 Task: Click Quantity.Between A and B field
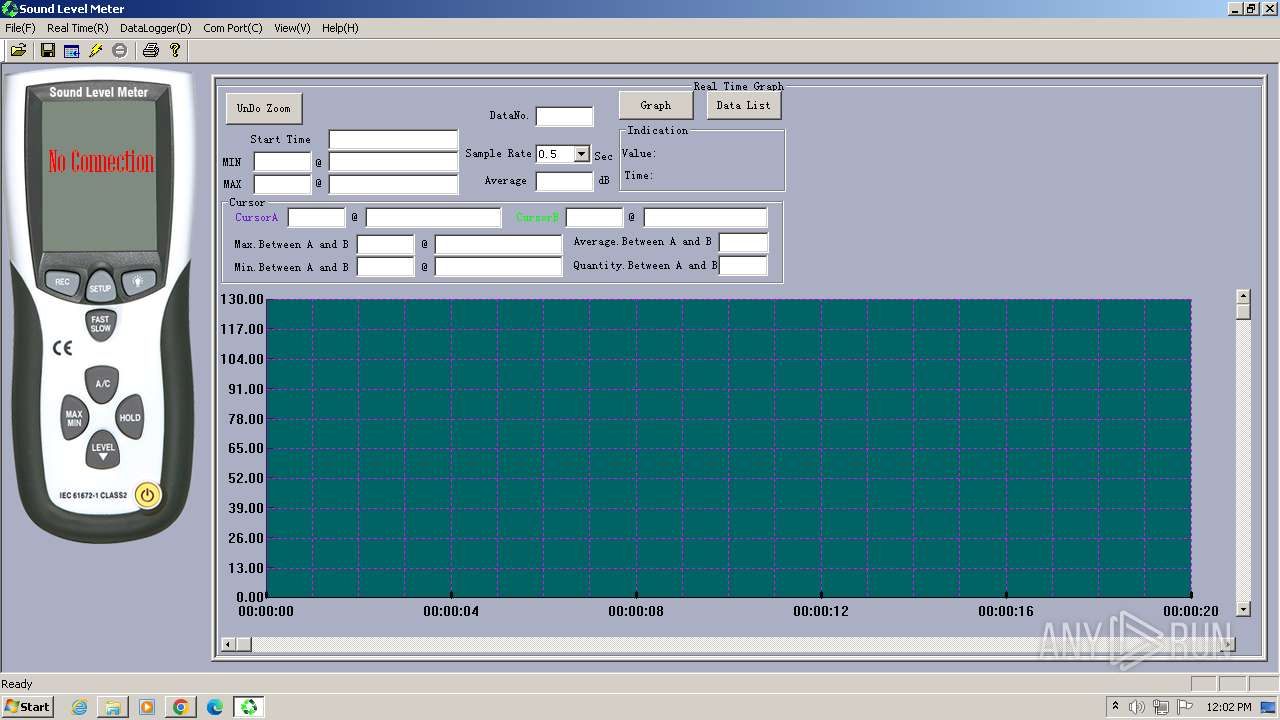pos(744,265)
